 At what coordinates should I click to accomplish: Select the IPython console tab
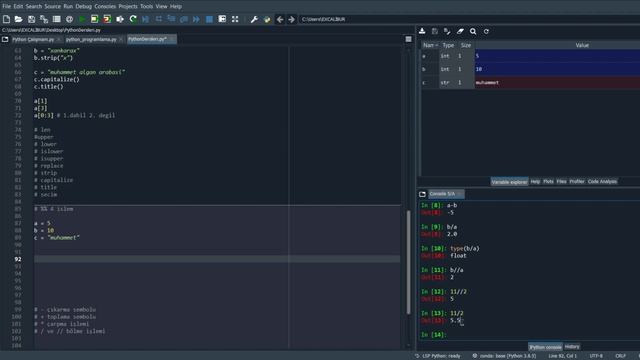[x=545, y=347]
